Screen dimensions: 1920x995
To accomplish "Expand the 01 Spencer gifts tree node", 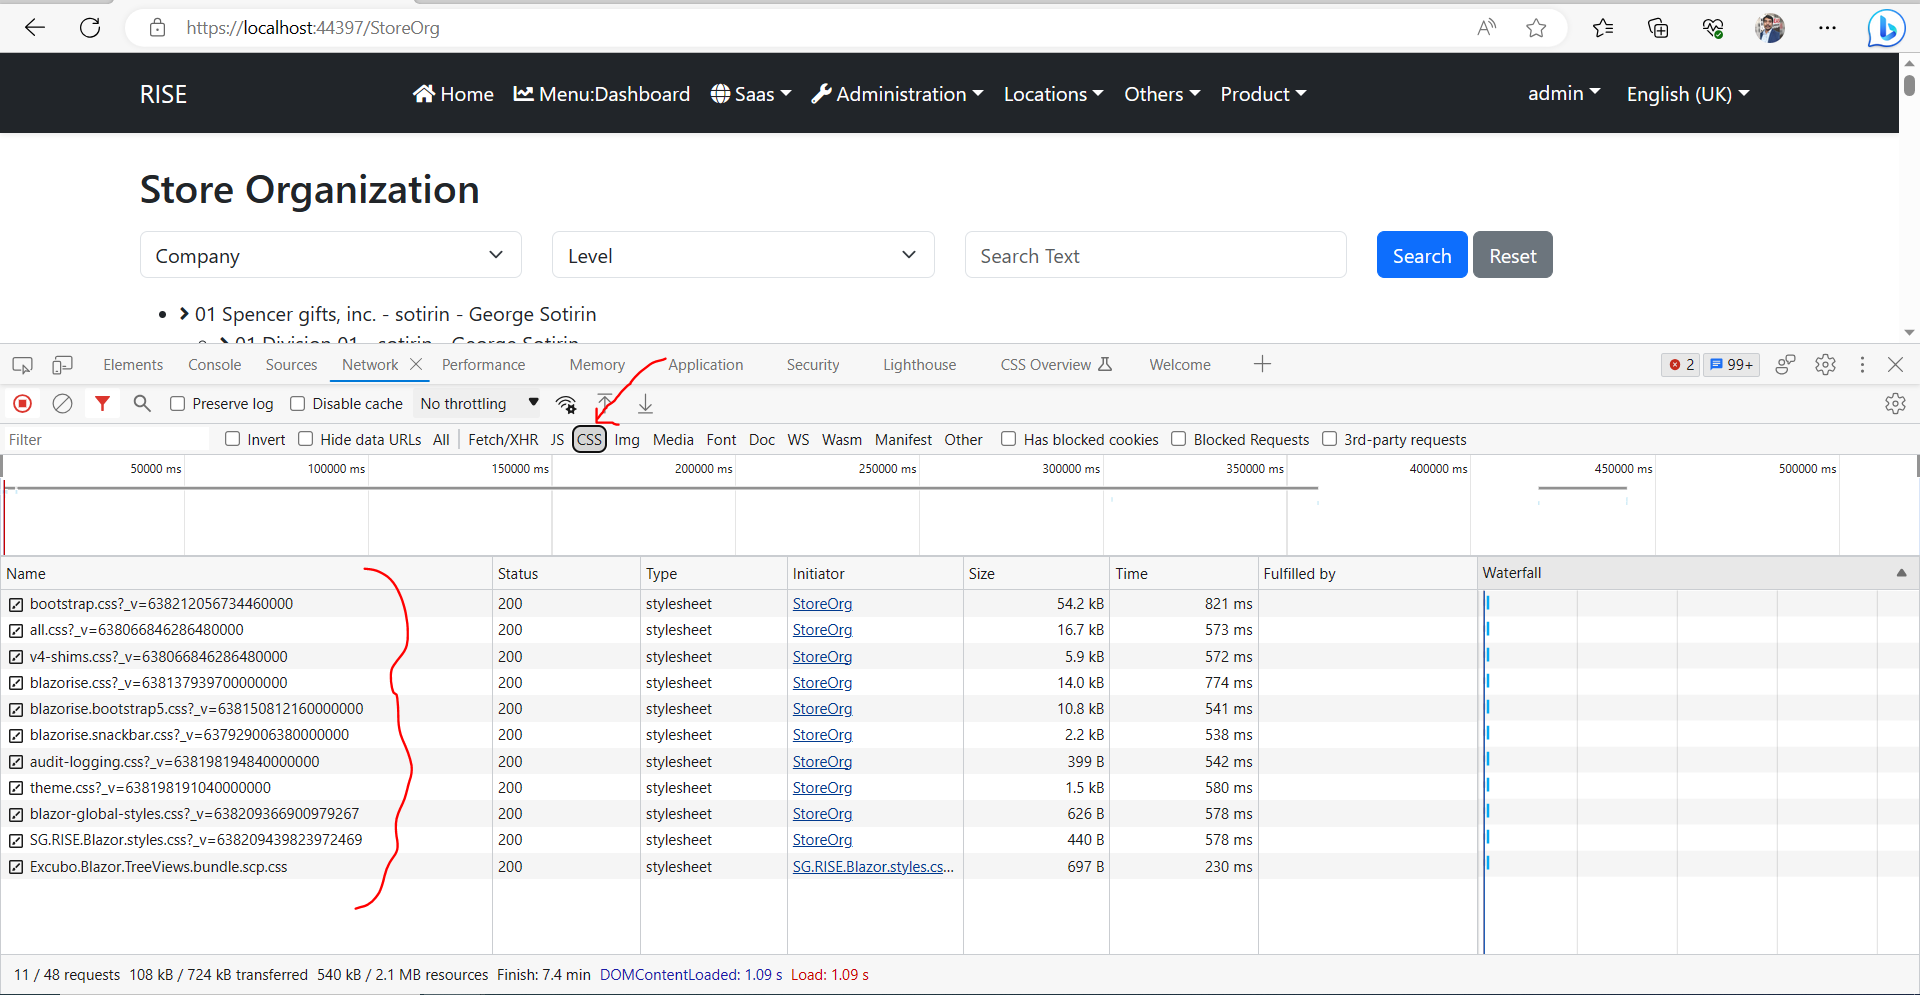I will [184, 314].
